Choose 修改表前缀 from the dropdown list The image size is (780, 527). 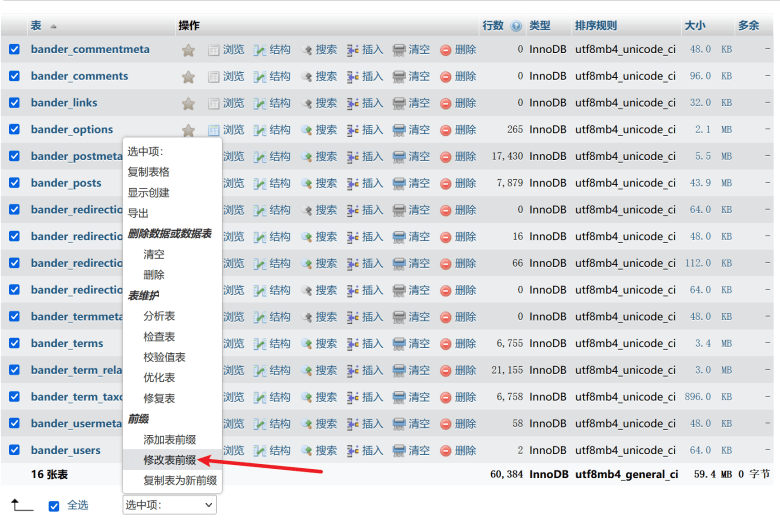170,460
